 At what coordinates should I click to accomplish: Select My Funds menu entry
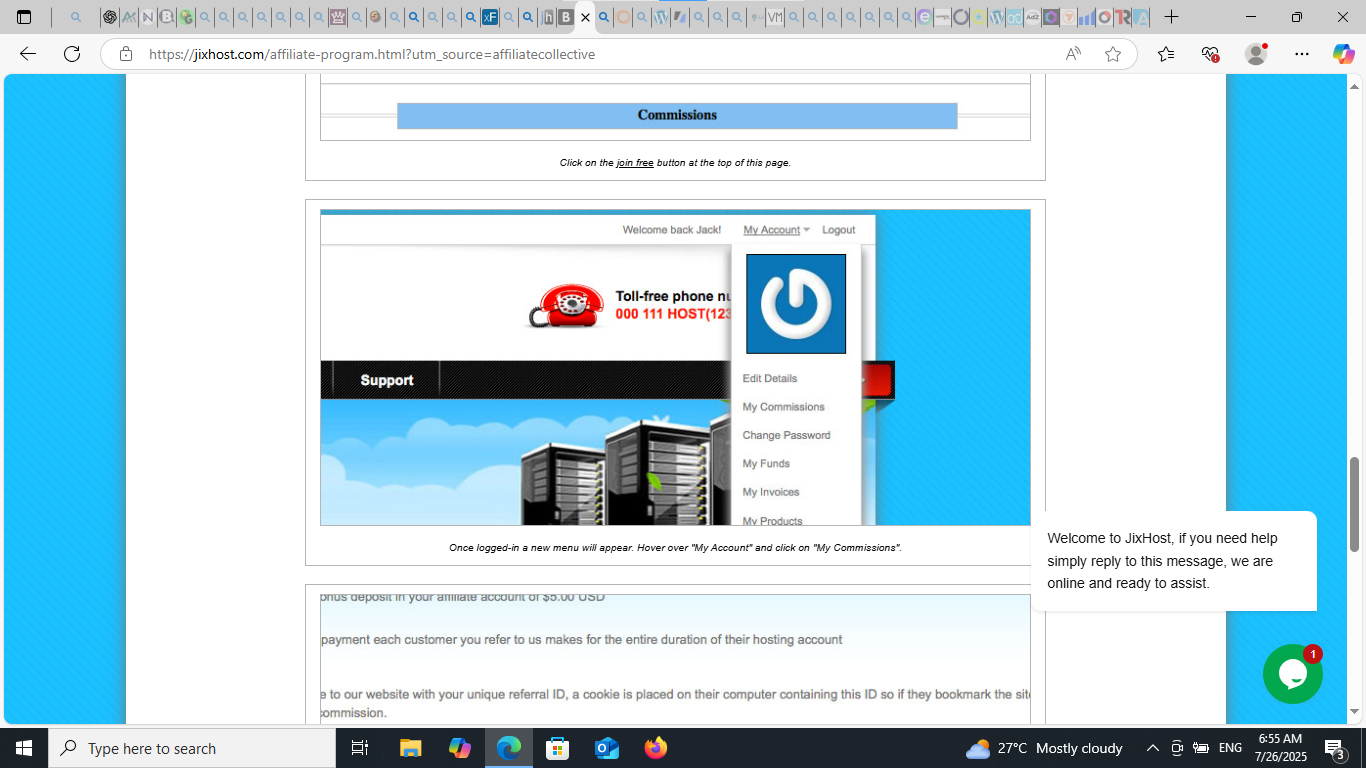(x=766, y=464)
